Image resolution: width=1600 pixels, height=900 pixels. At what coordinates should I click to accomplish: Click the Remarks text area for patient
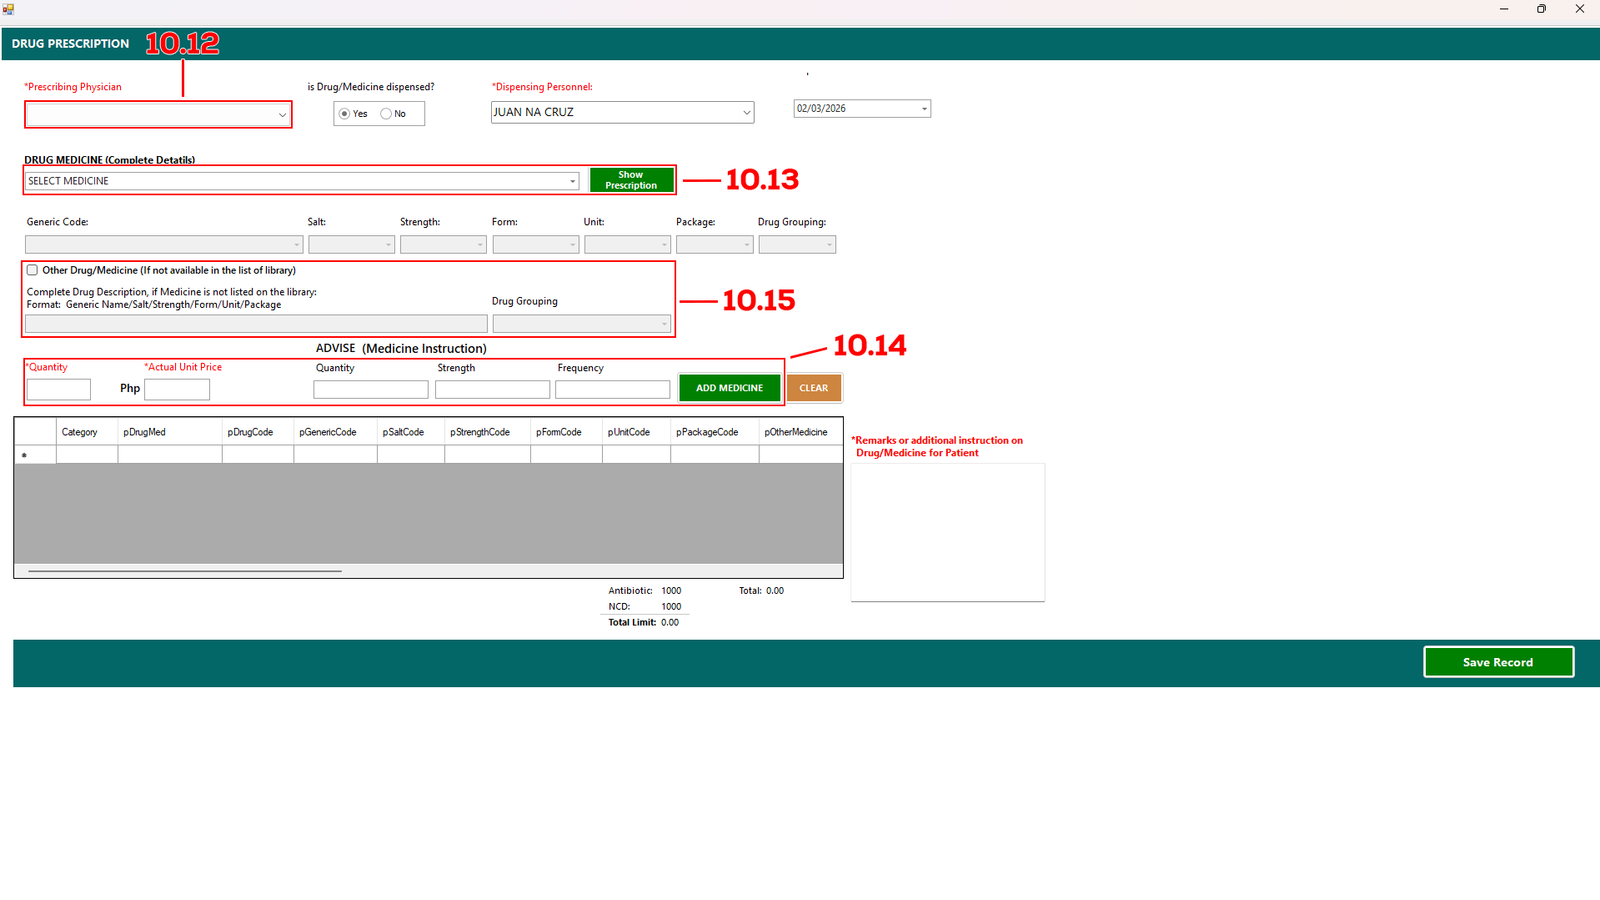point(947,532)
